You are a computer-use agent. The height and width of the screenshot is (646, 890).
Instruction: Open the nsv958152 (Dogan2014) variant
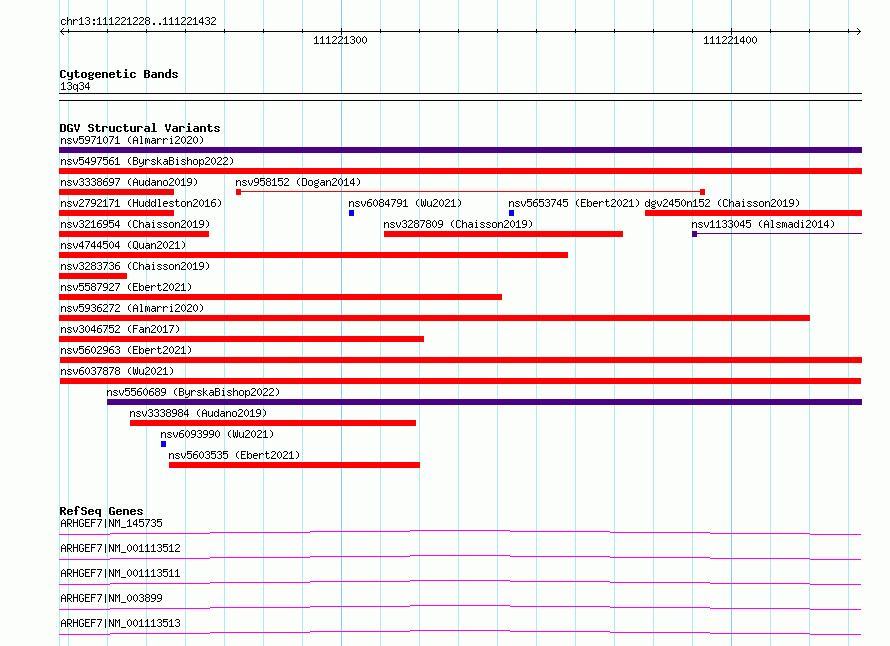coord(298,182)
